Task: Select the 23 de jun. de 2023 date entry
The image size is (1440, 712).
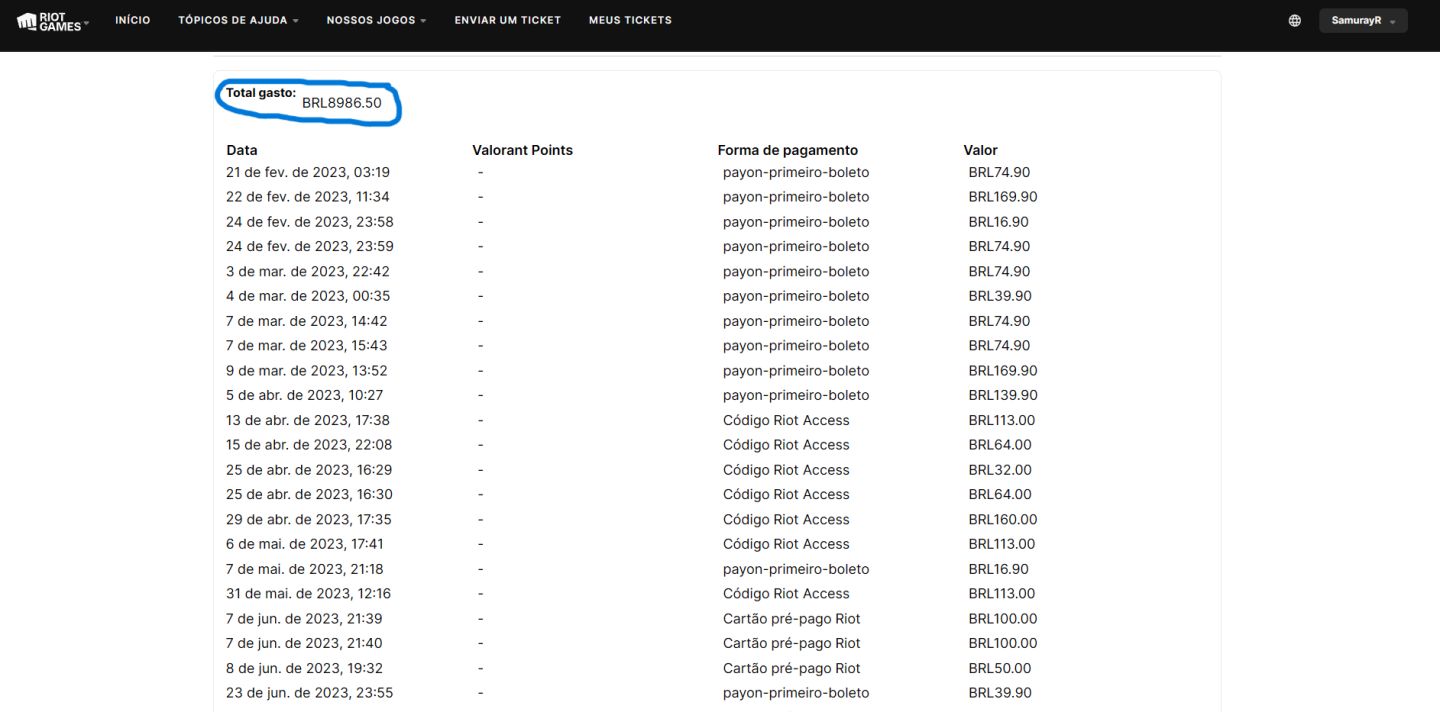Action: [x=310, y=693]
